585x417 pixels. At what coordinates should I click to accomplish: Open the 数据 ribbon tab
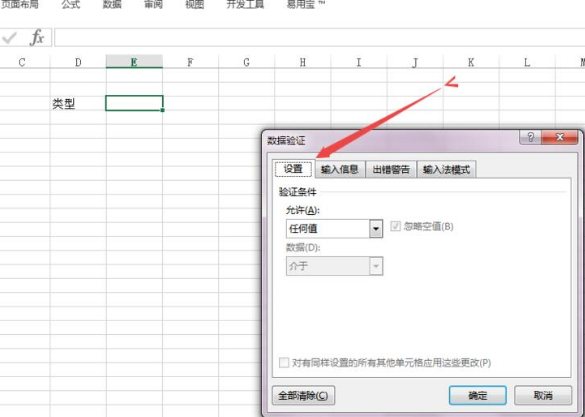[112, 4]
